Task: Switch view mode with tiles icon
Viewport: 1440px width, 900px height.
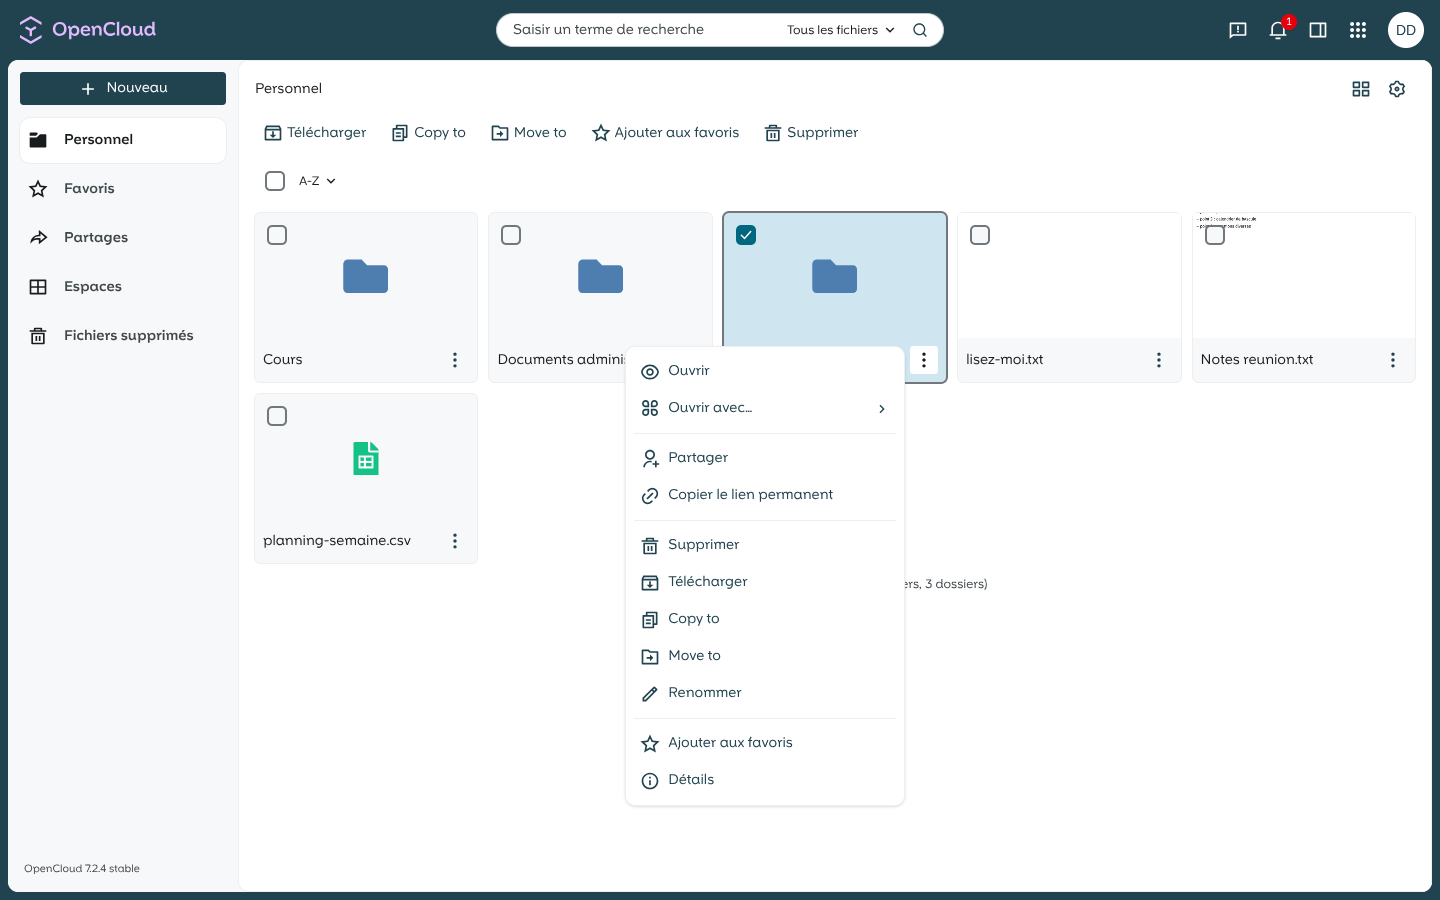Action: 1361,89
